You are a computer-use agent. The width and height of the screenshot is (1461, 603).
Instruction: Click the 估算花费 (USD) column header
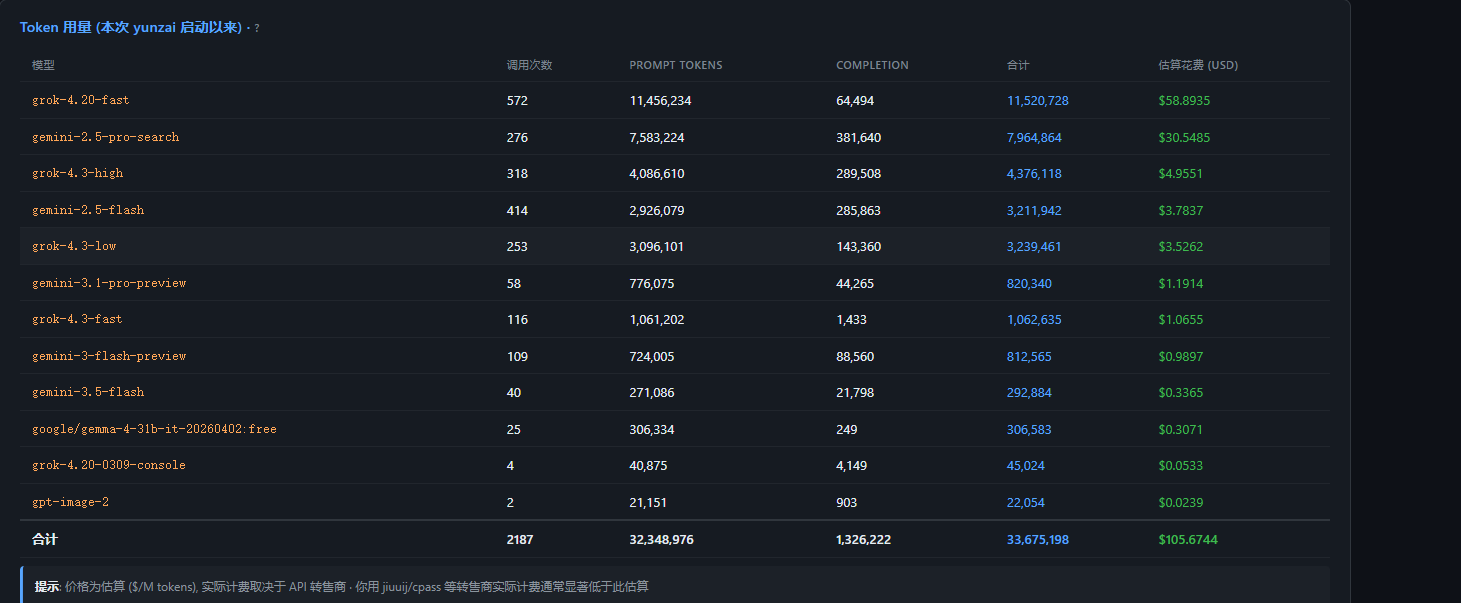(x=1198, y=65)
